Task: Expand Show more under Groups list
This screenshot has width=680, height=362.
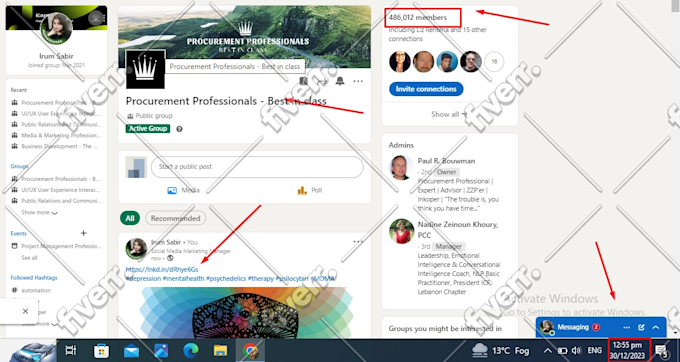Action: tap(39, 212)
